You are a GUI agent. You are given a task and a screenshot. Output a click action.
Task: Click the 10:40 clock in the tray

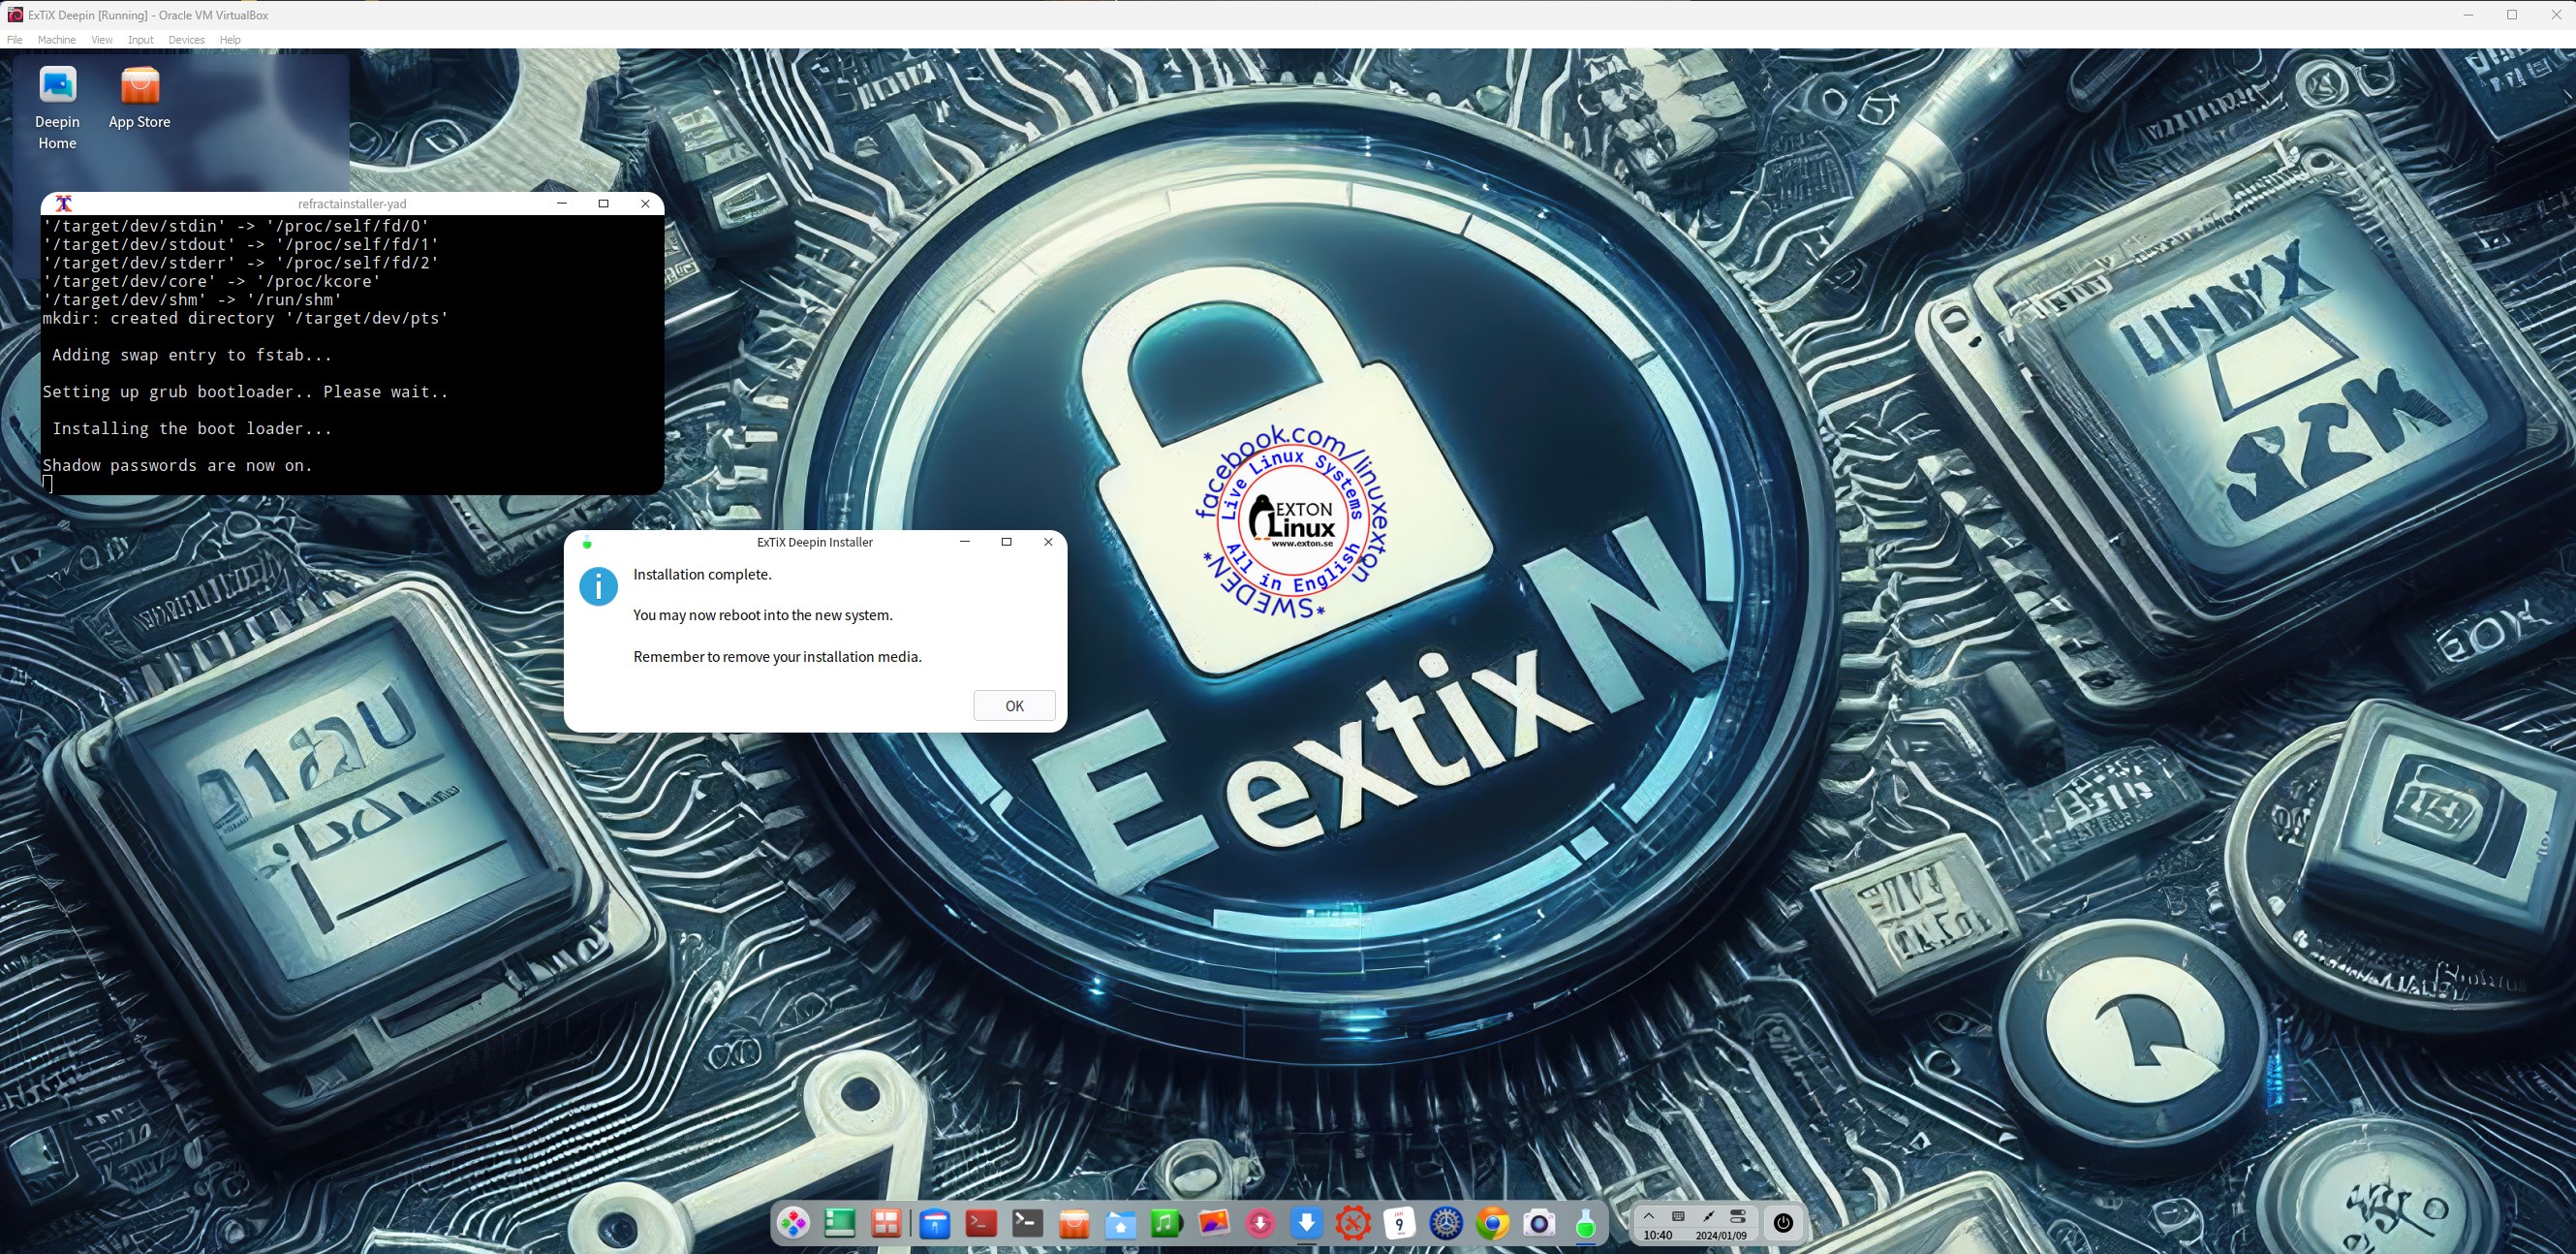pos(1657,1236)
